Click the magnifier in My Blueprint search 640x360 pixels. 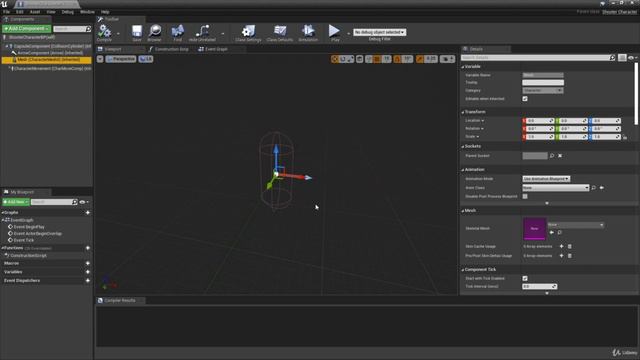coord(75,202)
